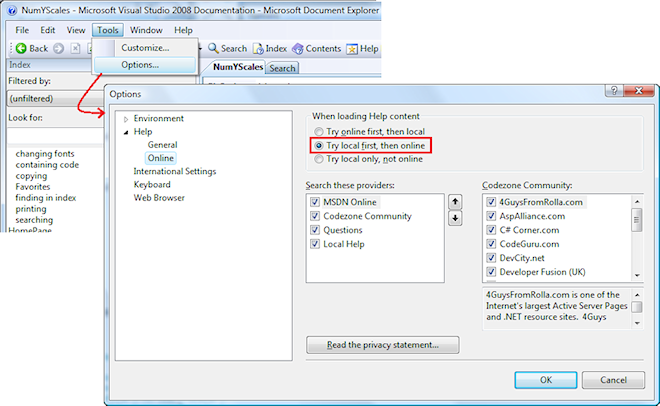Expand the Environment tree node
Screen dimensions: 660x406
[126, 119]
